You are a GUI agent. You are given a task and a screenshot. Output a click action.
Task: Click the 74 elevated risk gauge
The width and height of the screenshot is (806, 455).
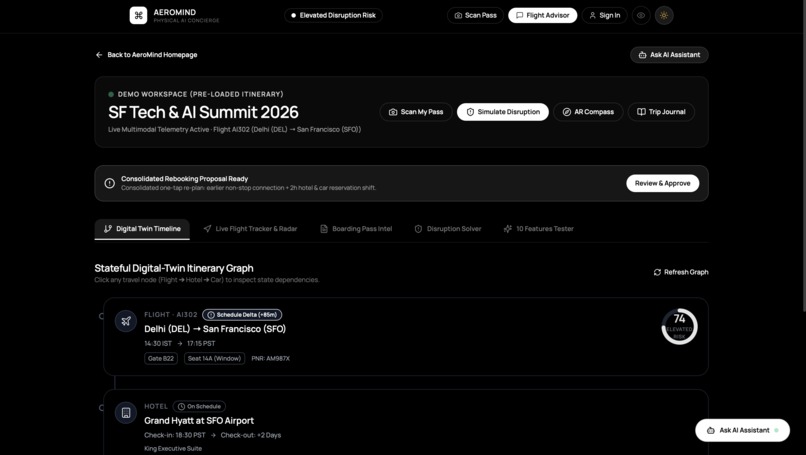[679, 326]
